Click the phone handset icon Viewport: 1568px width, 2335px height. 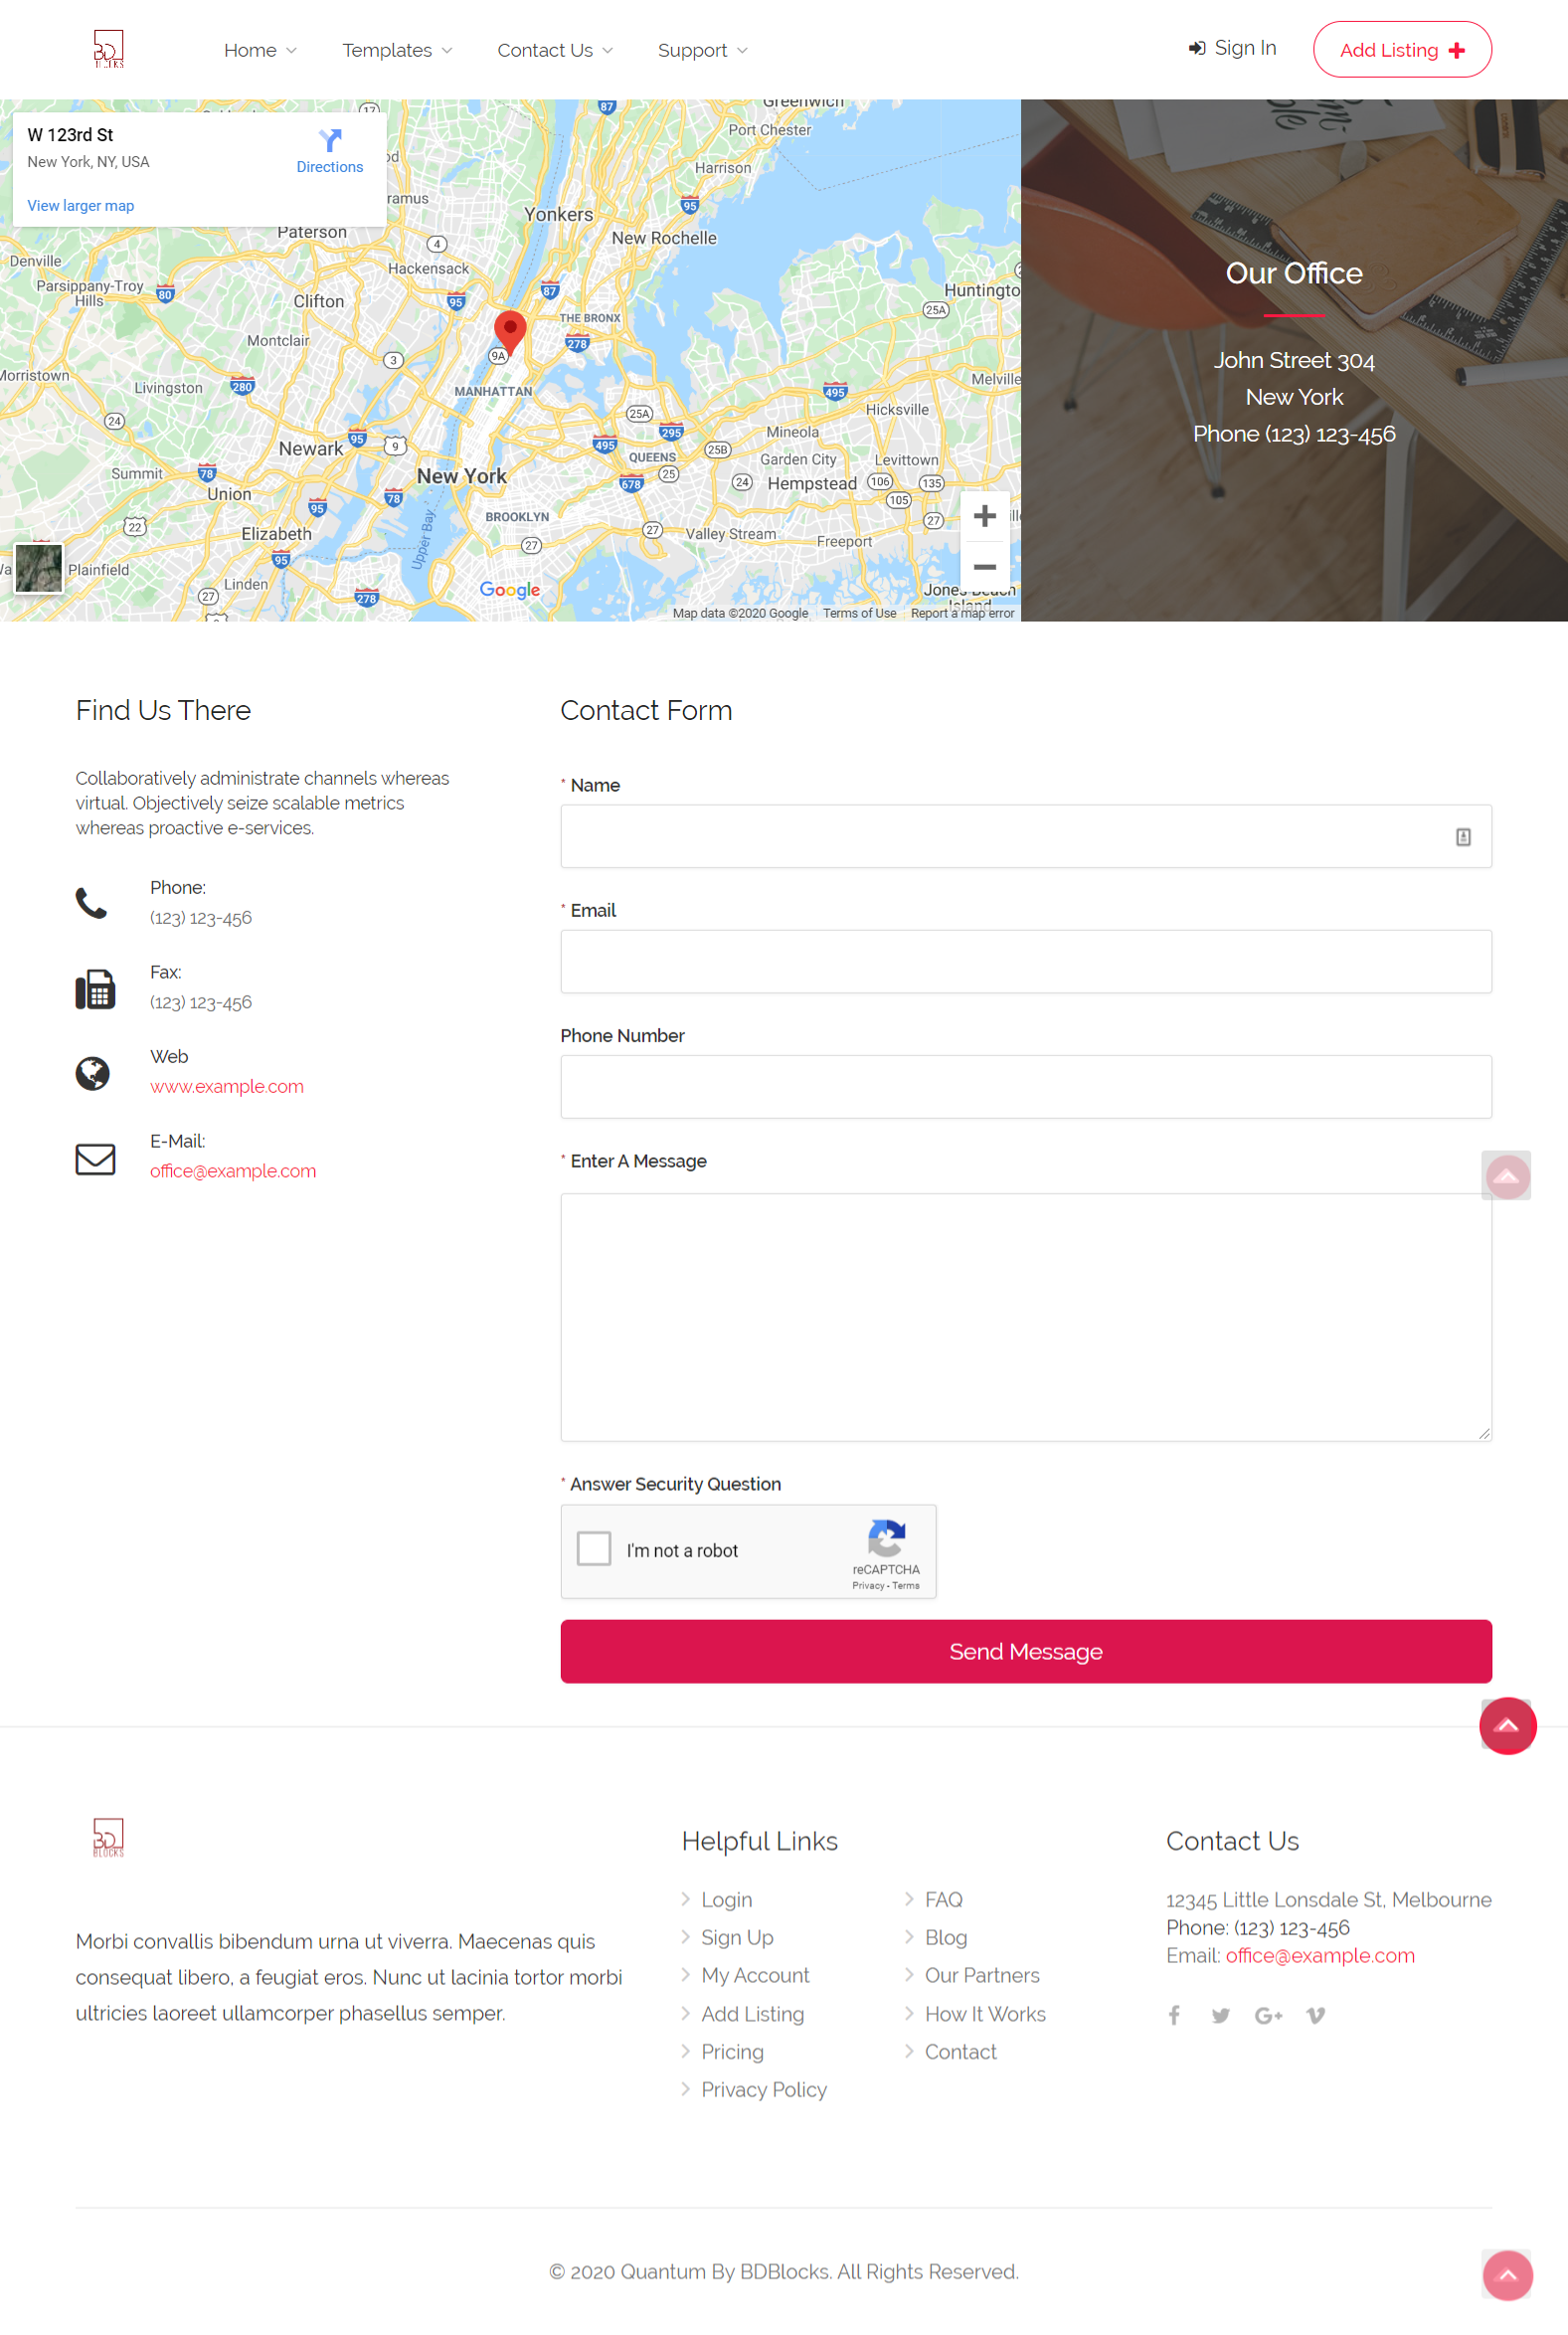92,902
